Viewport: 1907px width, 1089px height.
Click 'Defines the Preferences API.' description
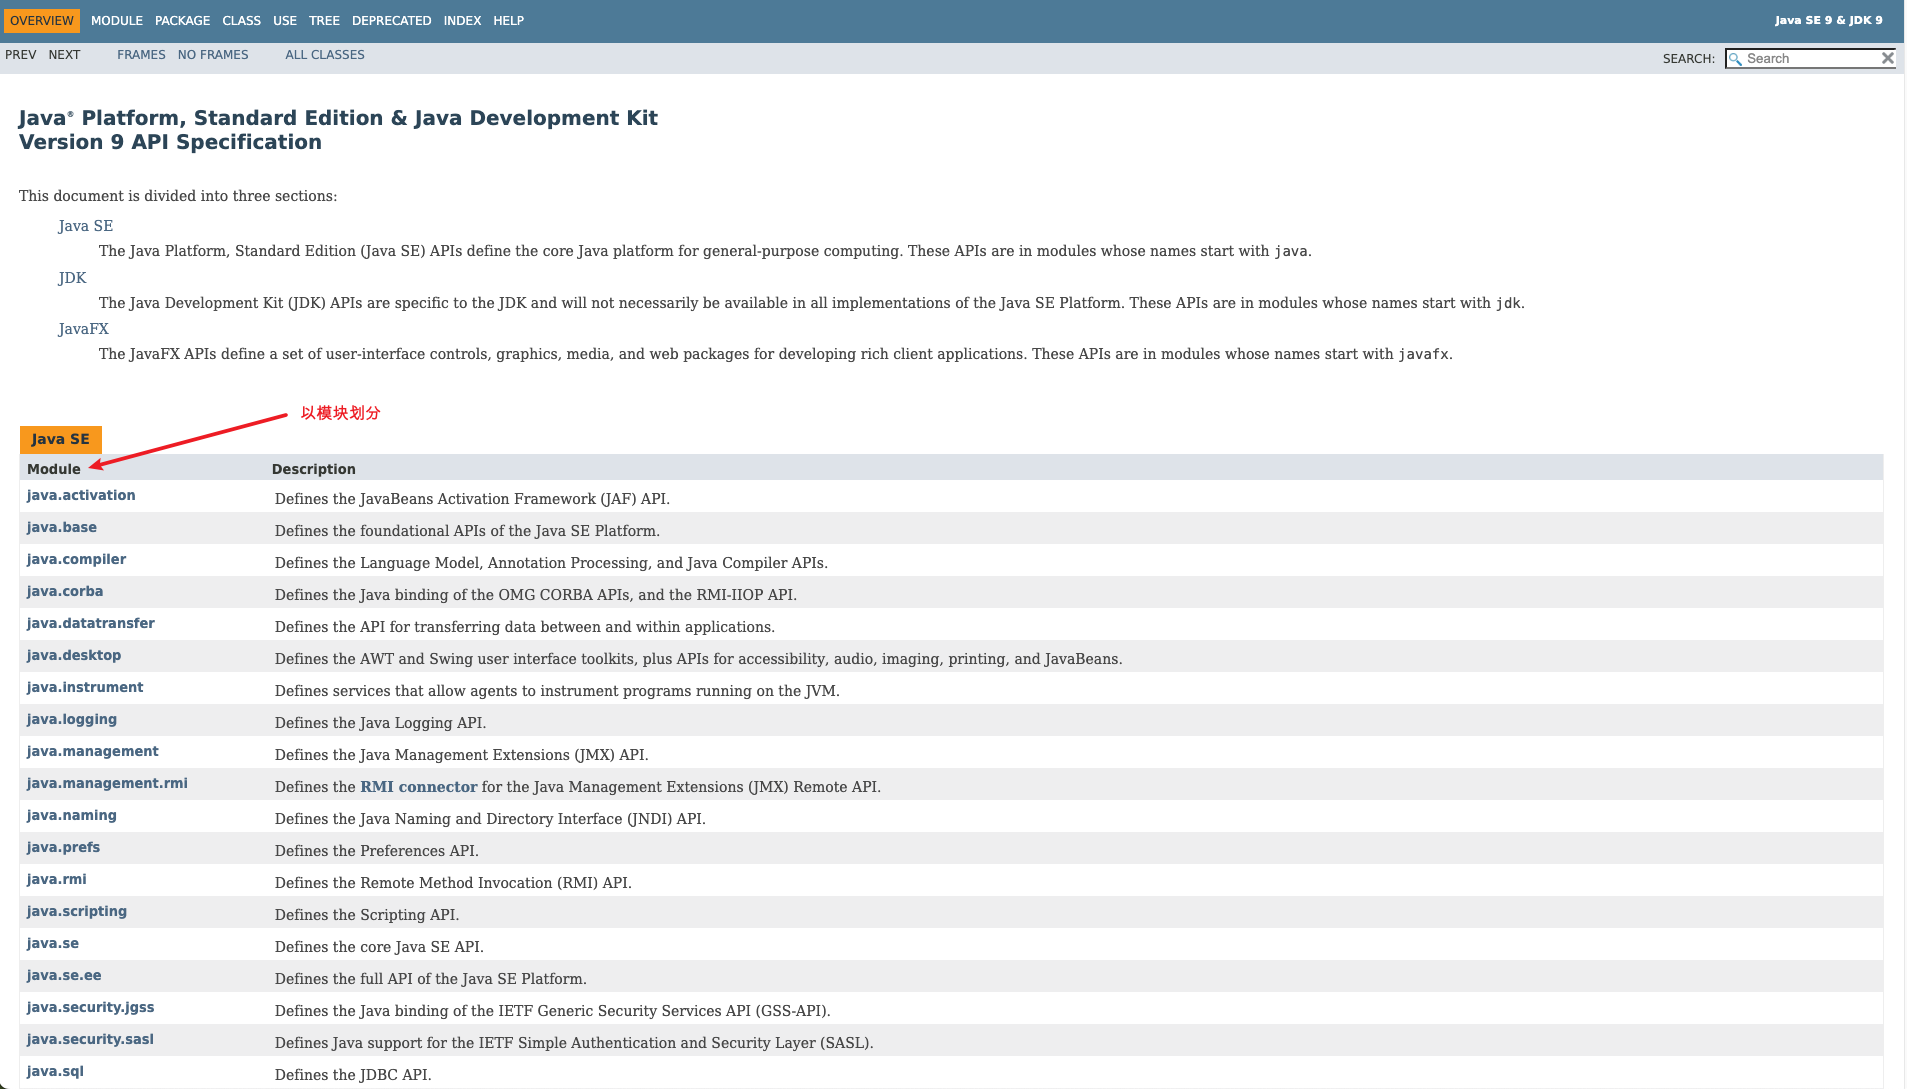[x=377, y=851]
